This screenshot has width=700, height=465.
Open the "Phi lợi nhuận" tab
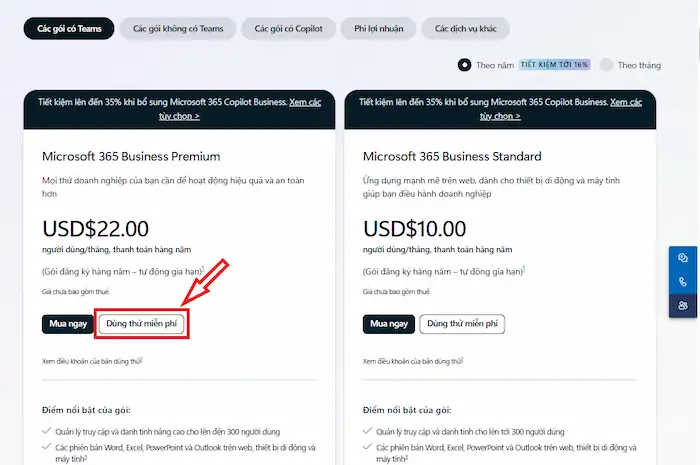[378, 28]
